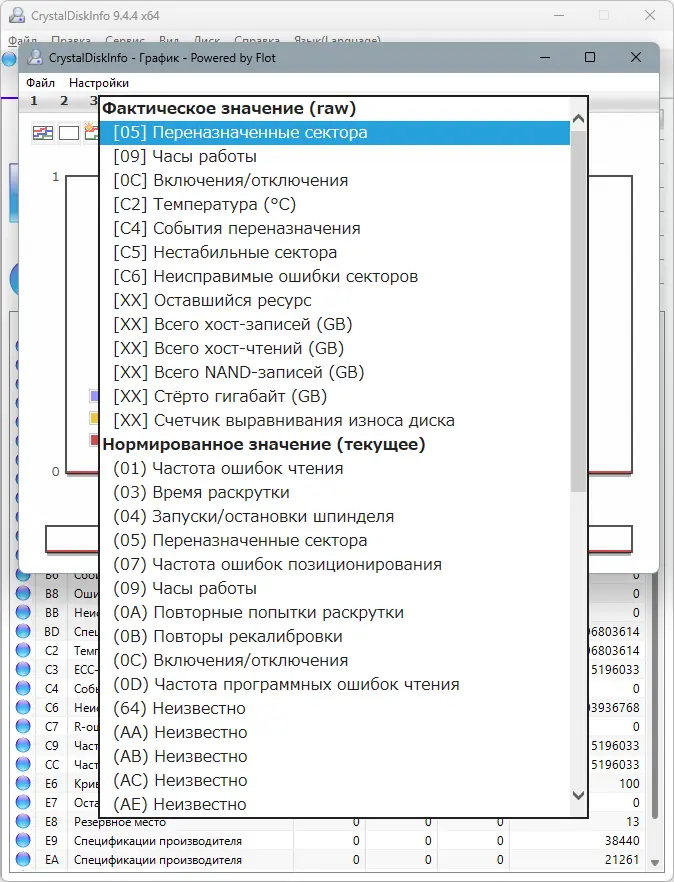This screenshot has height=882, width=674.
Task: Choose (0C) Включения/отключения normalized option
Action: (x=335, y=660)
